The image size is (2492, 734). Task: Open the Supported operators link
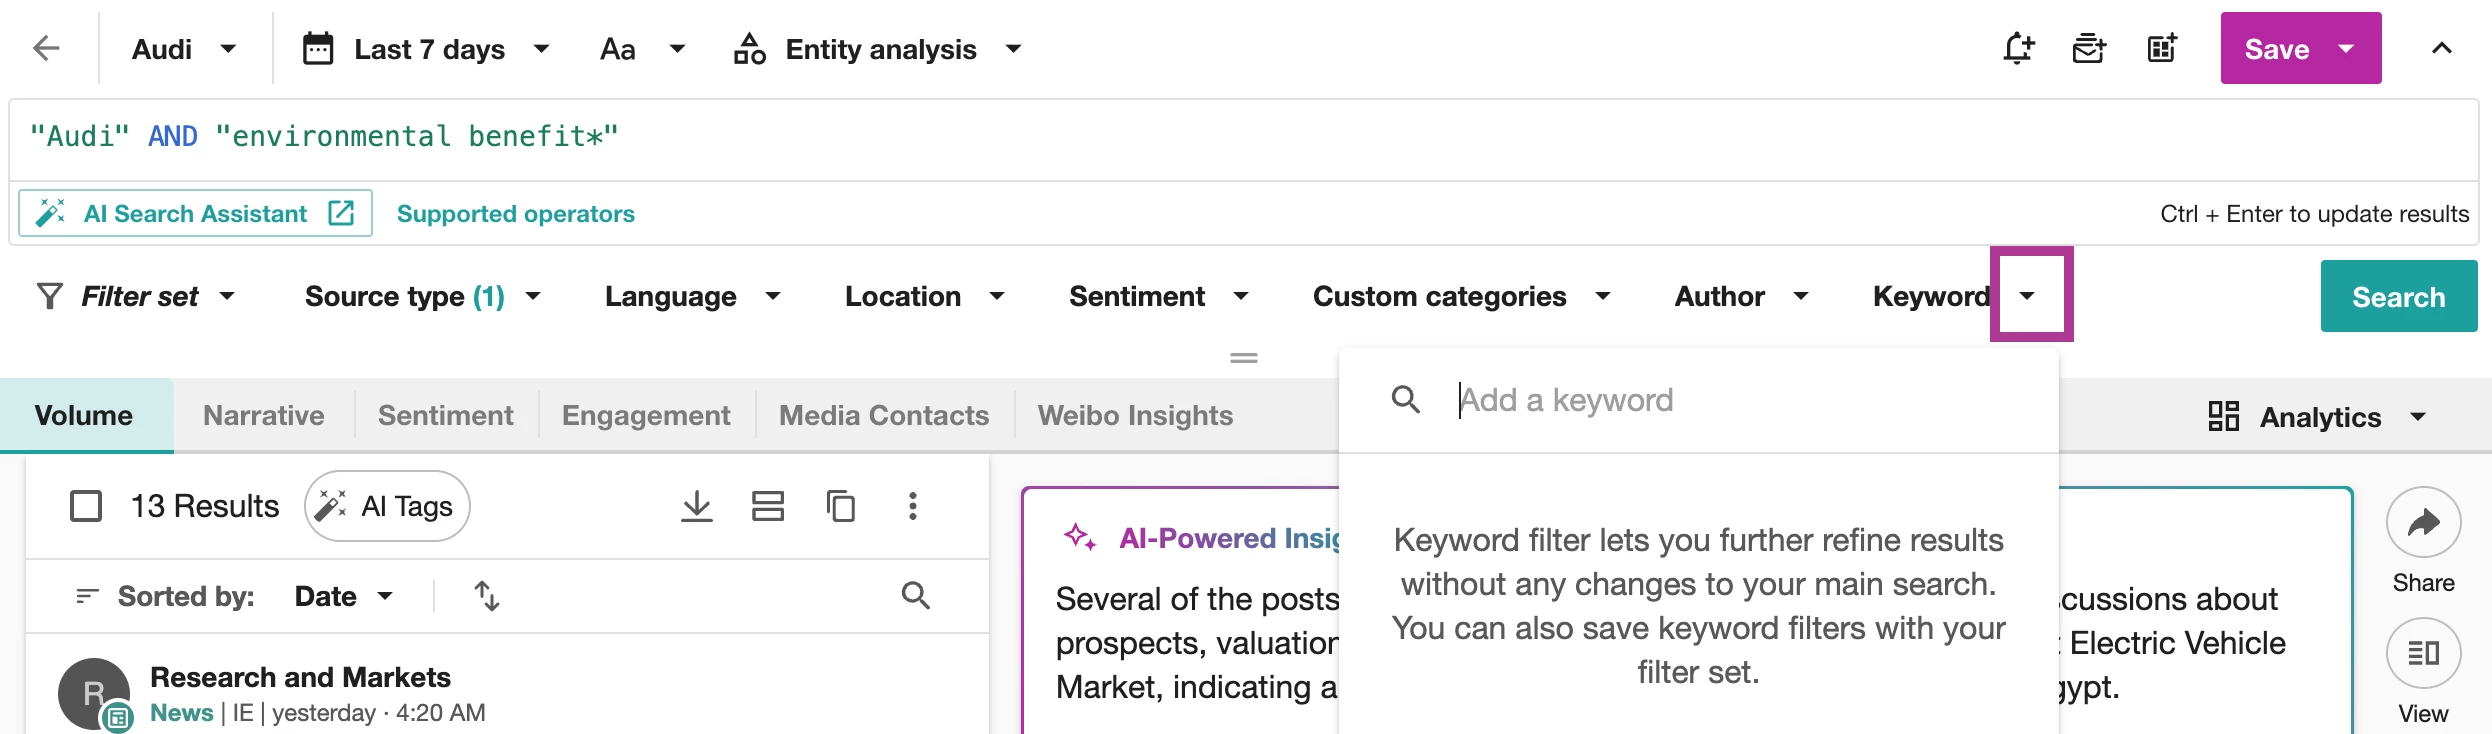click(515, 214)
